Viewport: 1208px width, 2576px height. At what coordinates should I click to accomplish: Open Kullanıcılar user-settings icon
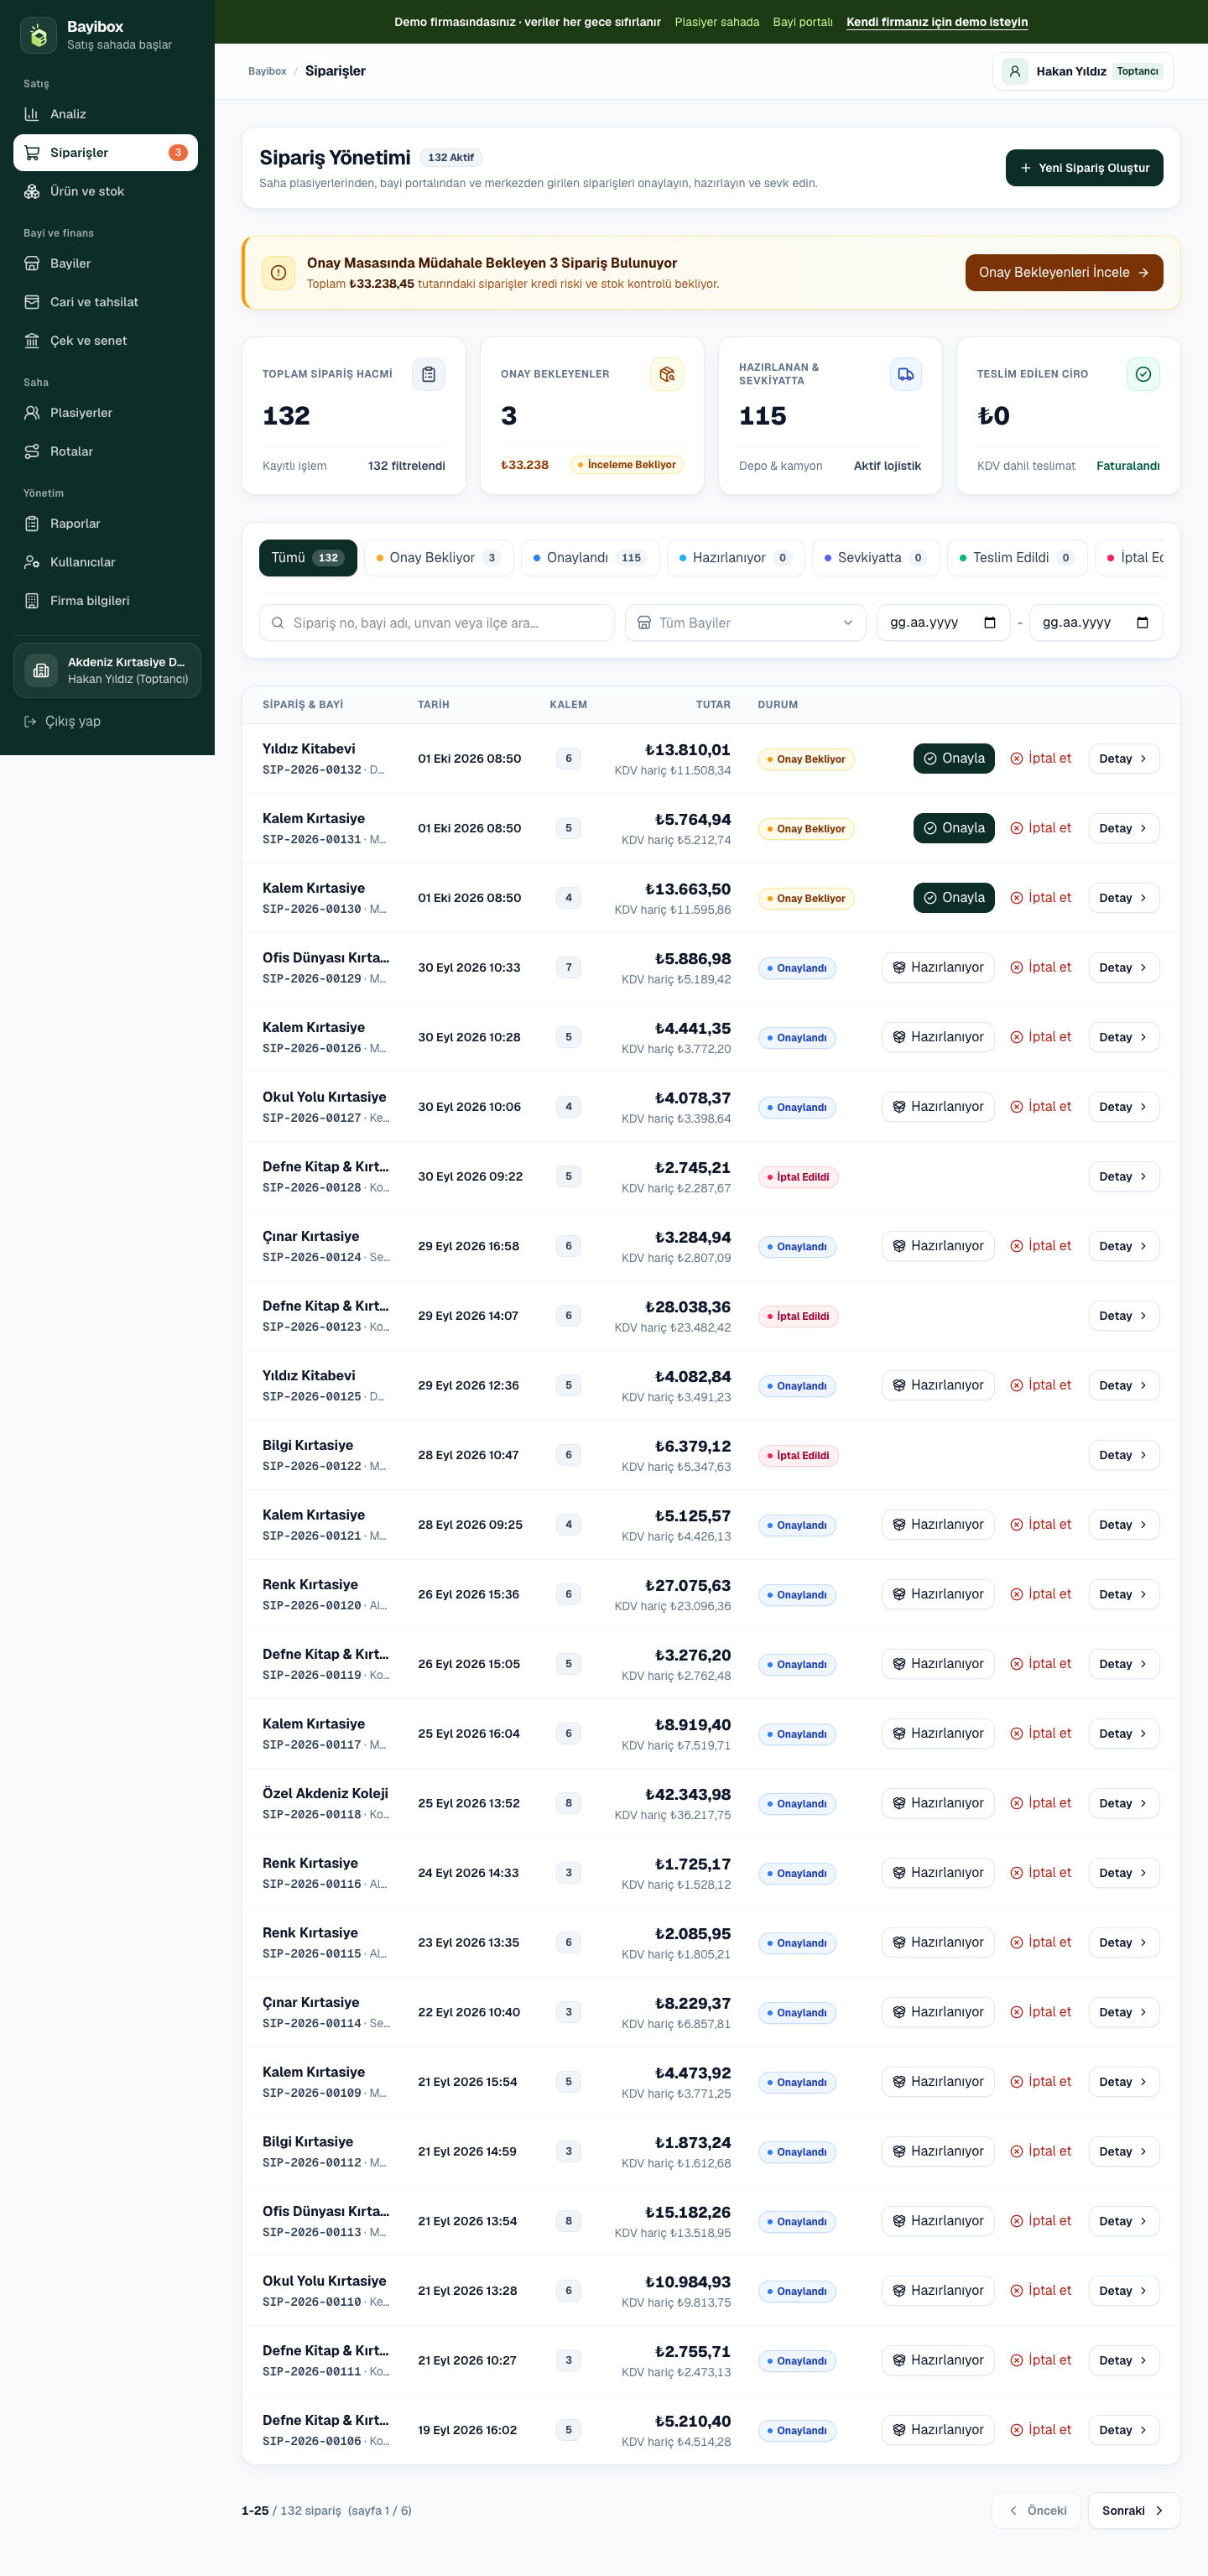click(32, 562)
